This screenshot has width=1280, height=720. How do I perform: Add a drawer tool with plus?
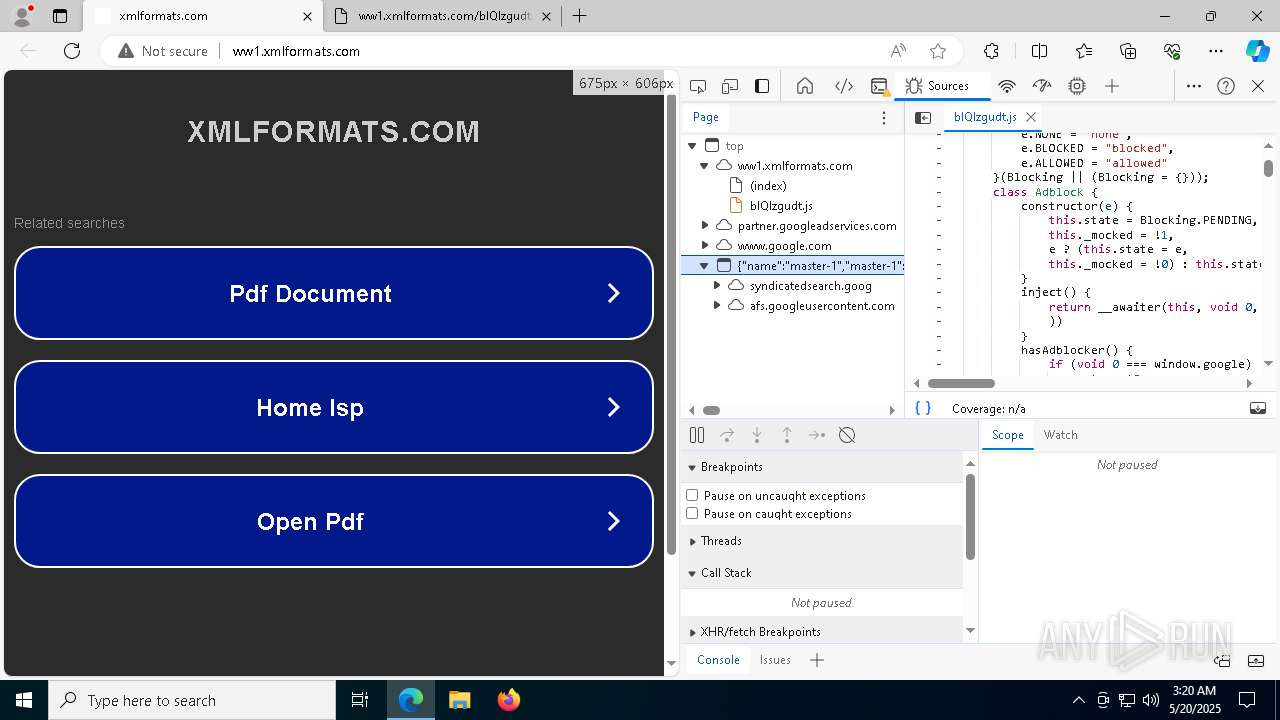(x=817, y=660)
